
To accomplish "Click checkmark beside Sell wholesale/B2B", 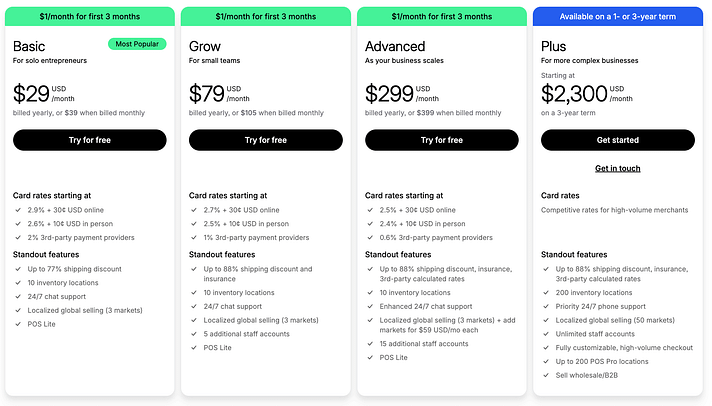I will pyautogui.click(x=546, y=374).
